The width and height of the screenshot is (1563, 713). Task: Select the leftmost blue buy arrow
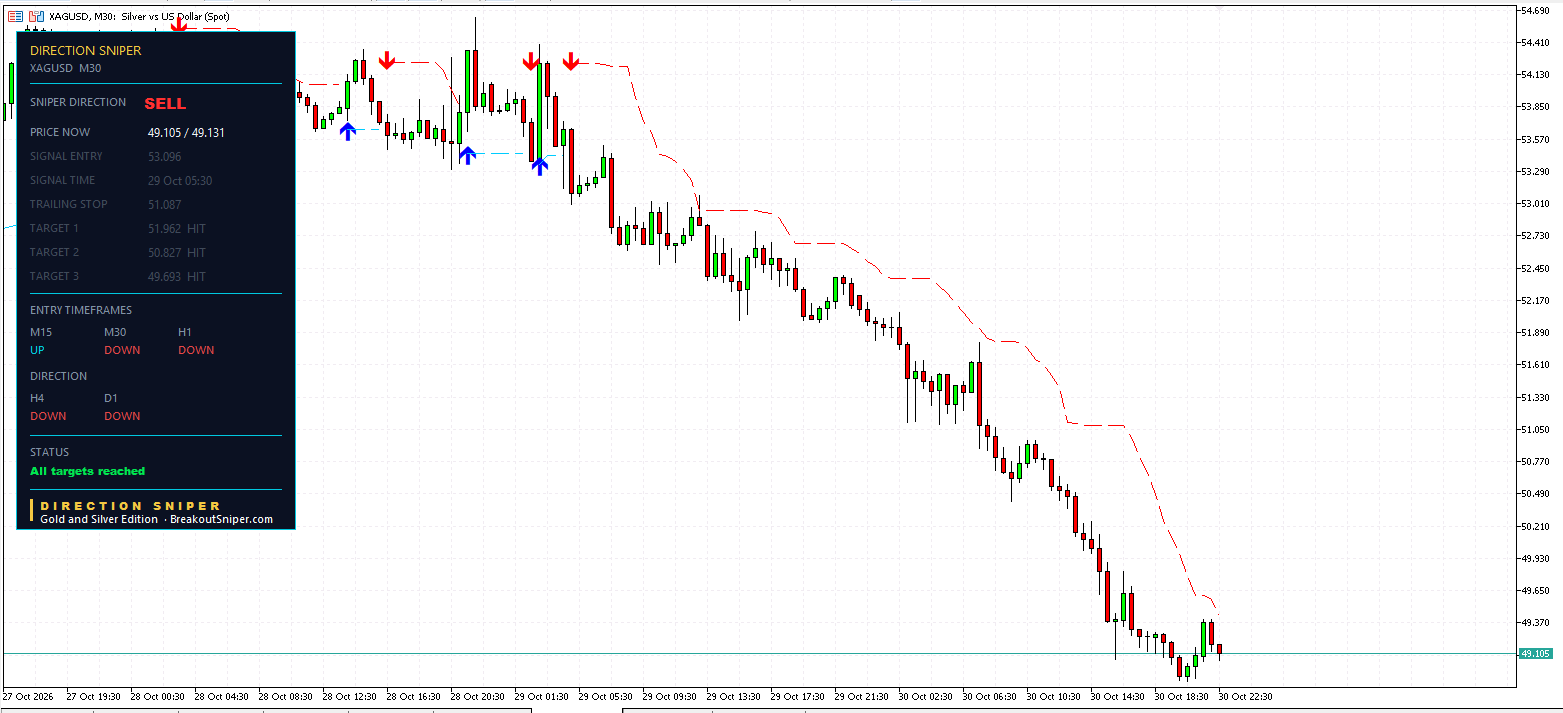(x=347, y=130)
